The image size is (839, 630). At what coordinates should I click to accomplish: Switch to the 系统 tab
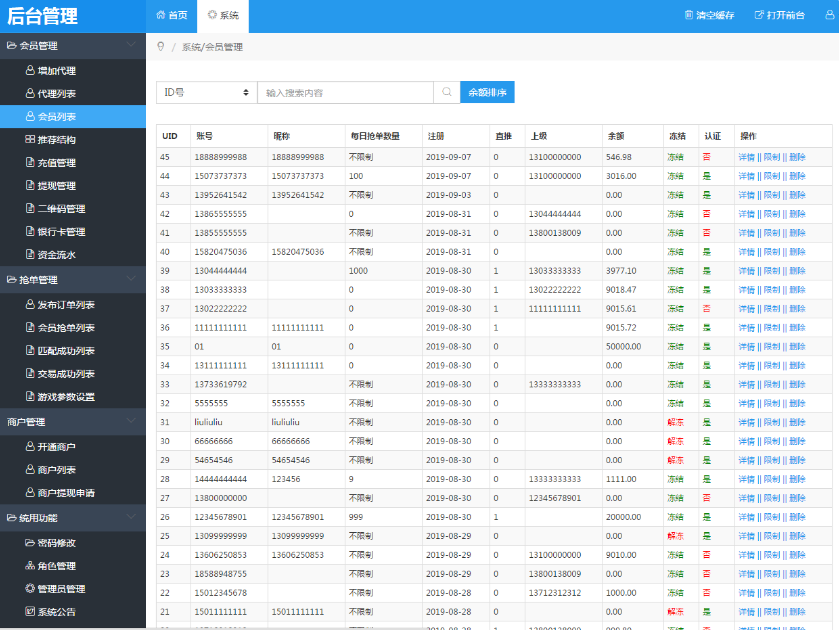223,16
